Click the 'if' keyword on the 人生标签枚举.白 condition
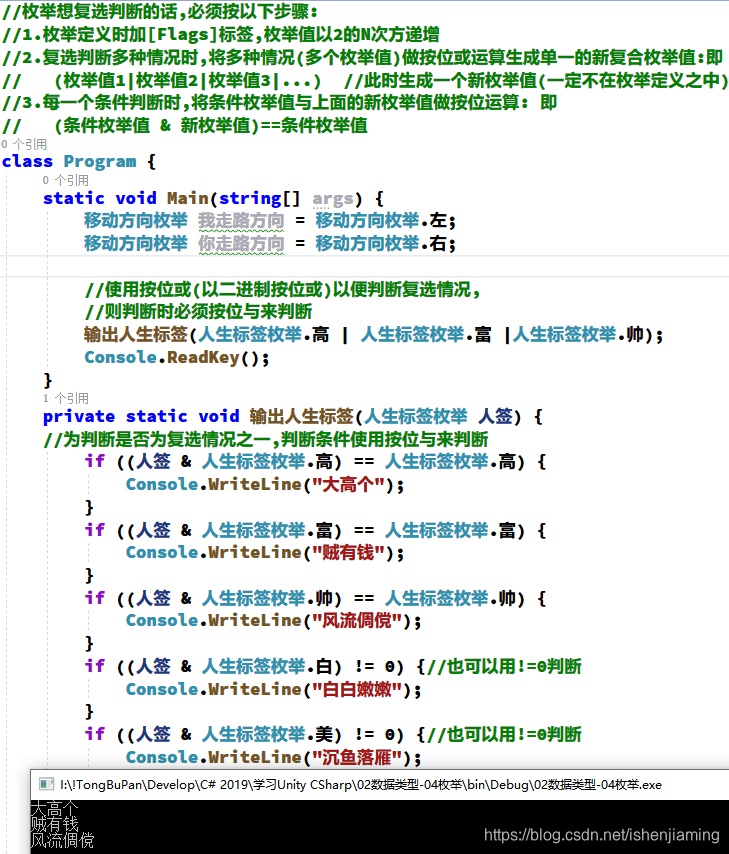This screenshot has width=729, height=854. [x=94, y=666]
